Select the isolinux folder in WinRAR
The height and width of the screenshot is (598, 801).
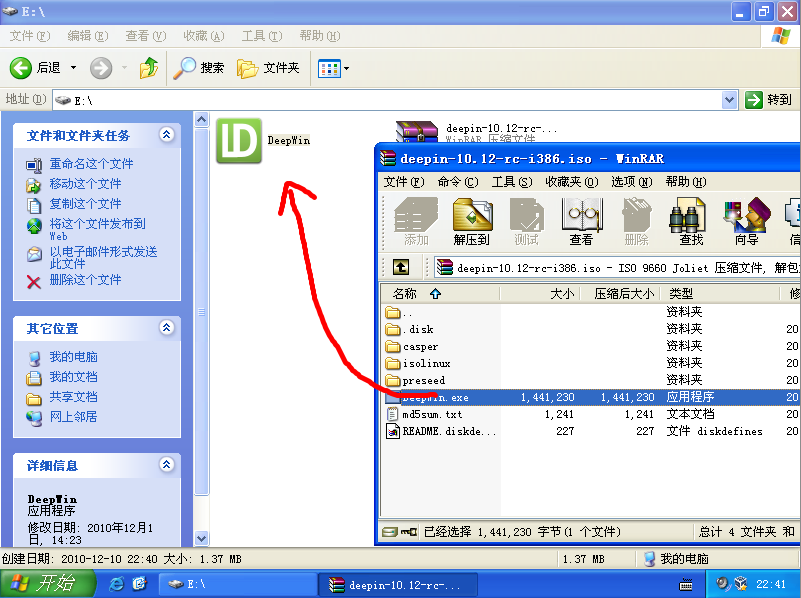[x=418, y=363]
